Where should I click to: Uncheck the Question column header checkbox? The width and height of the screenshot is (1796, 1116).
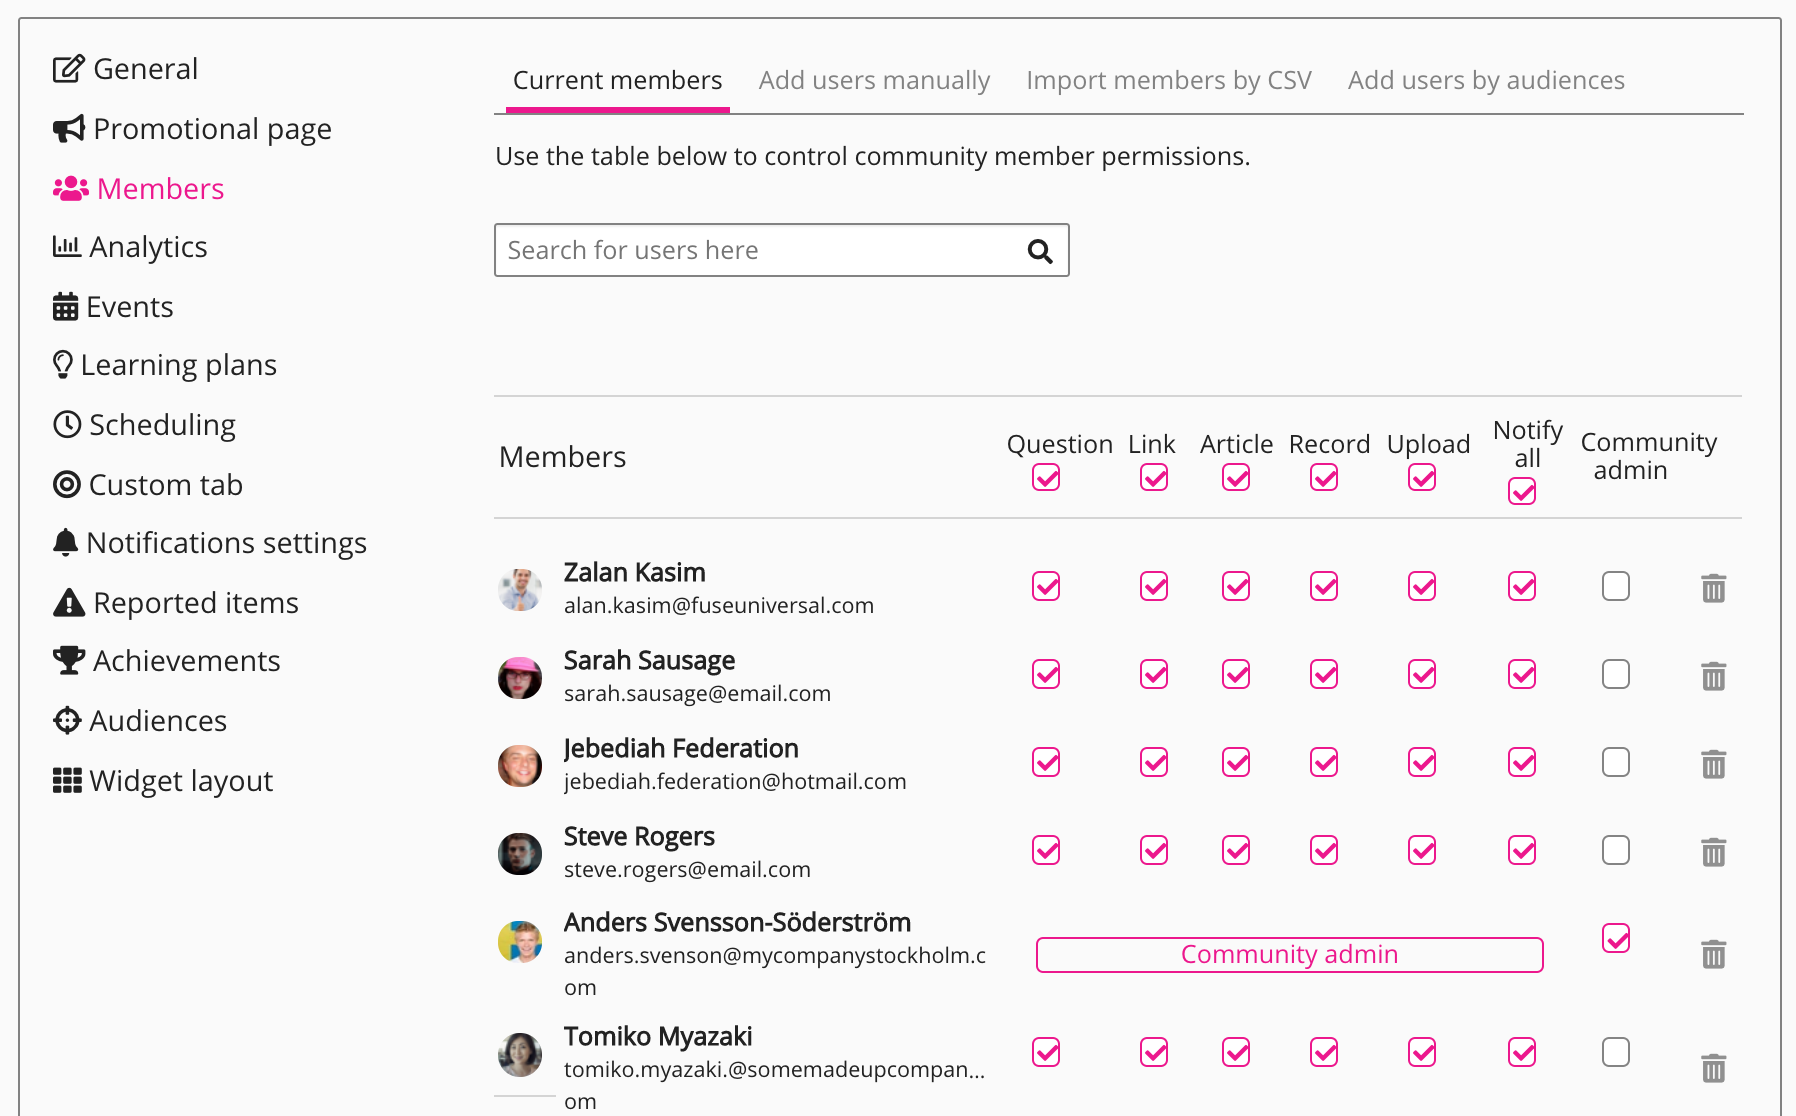pyautogui.click(x=1046, y=478)
